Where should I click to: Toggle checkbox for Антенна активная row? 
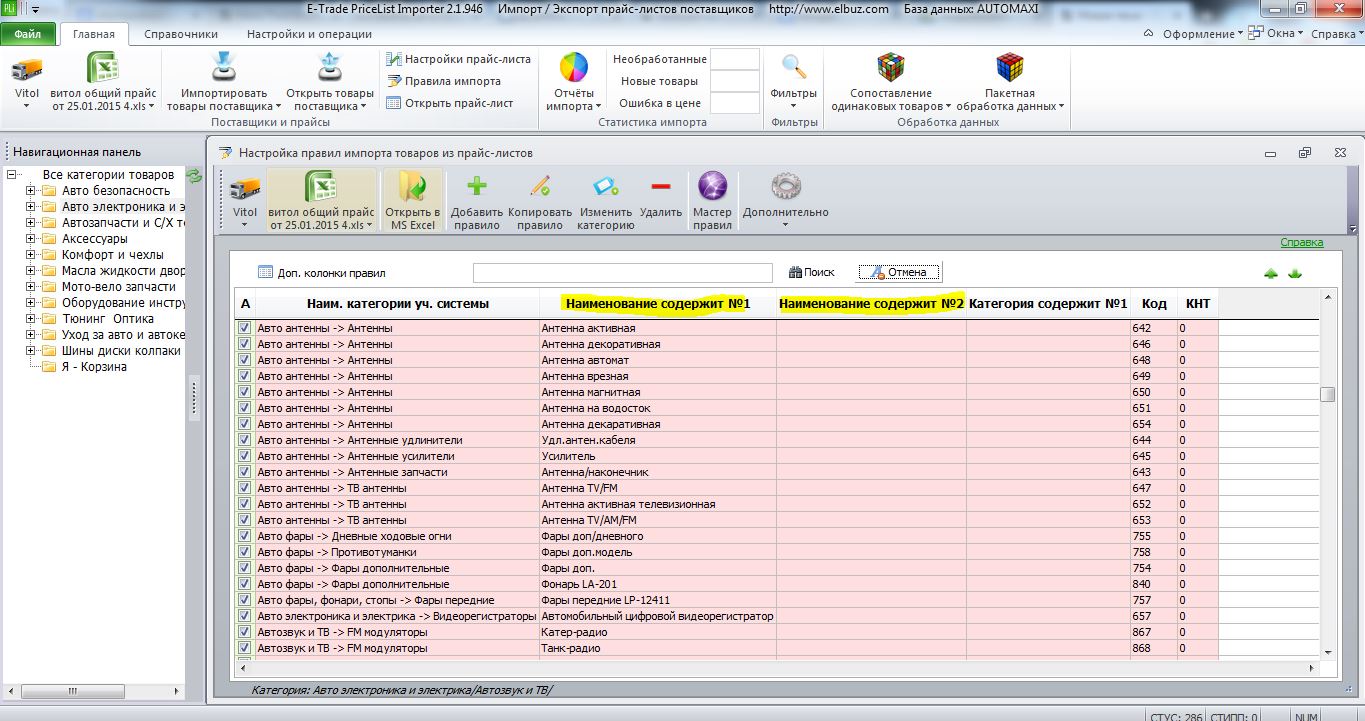(x=244, y=327)
